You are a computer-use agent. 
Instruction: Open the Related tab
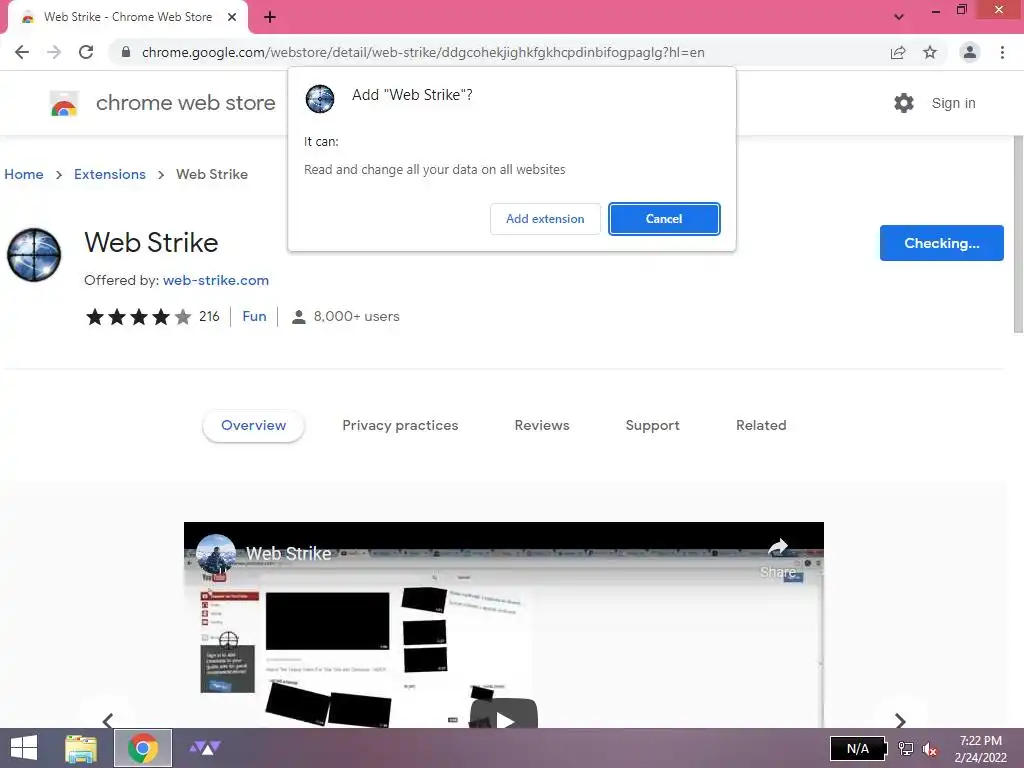(761, 425)
